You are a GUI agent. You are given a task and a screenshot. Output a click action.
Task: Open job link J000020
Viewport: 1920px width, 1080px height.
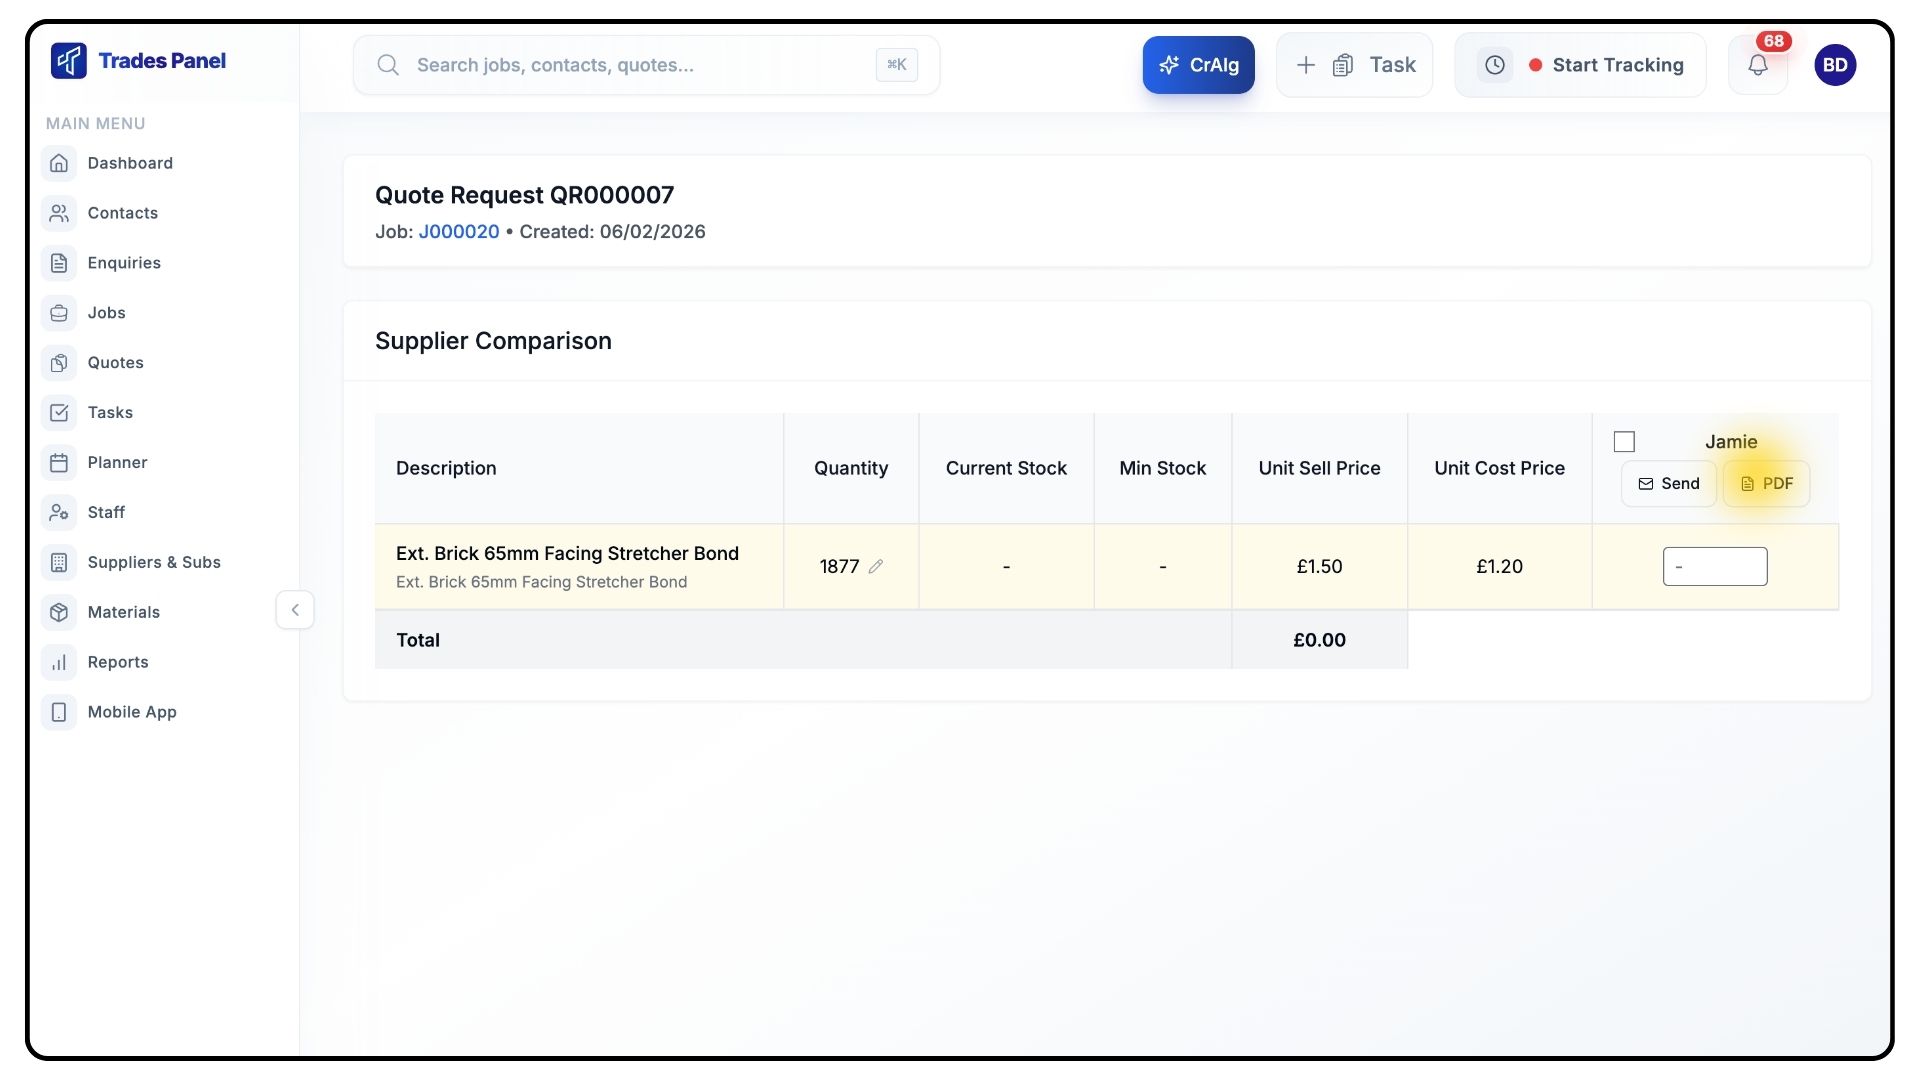click(x=458, y=231)
